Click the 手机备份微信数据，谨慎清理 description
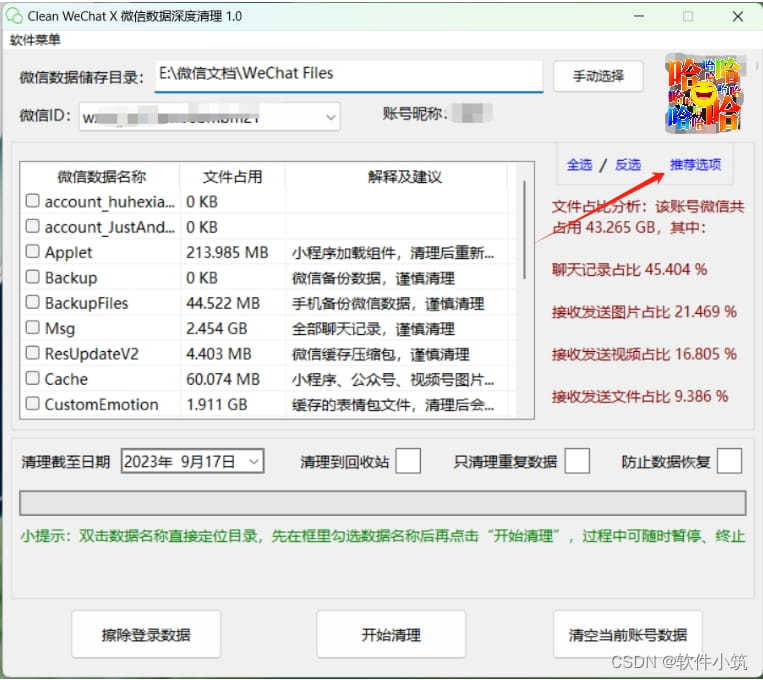Screen dimensions: 763x680 388,304
